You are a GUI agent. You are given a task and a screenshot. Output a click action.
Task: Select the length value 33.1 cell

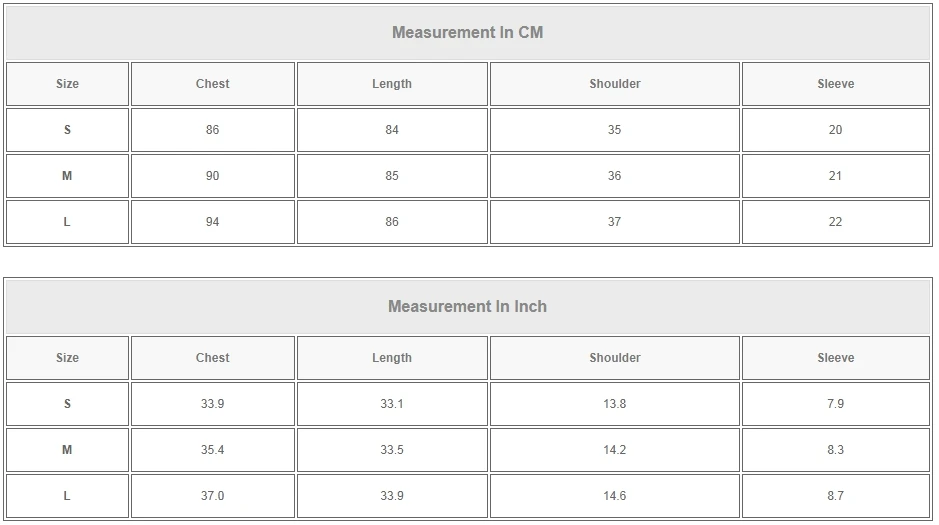point(392,404)
